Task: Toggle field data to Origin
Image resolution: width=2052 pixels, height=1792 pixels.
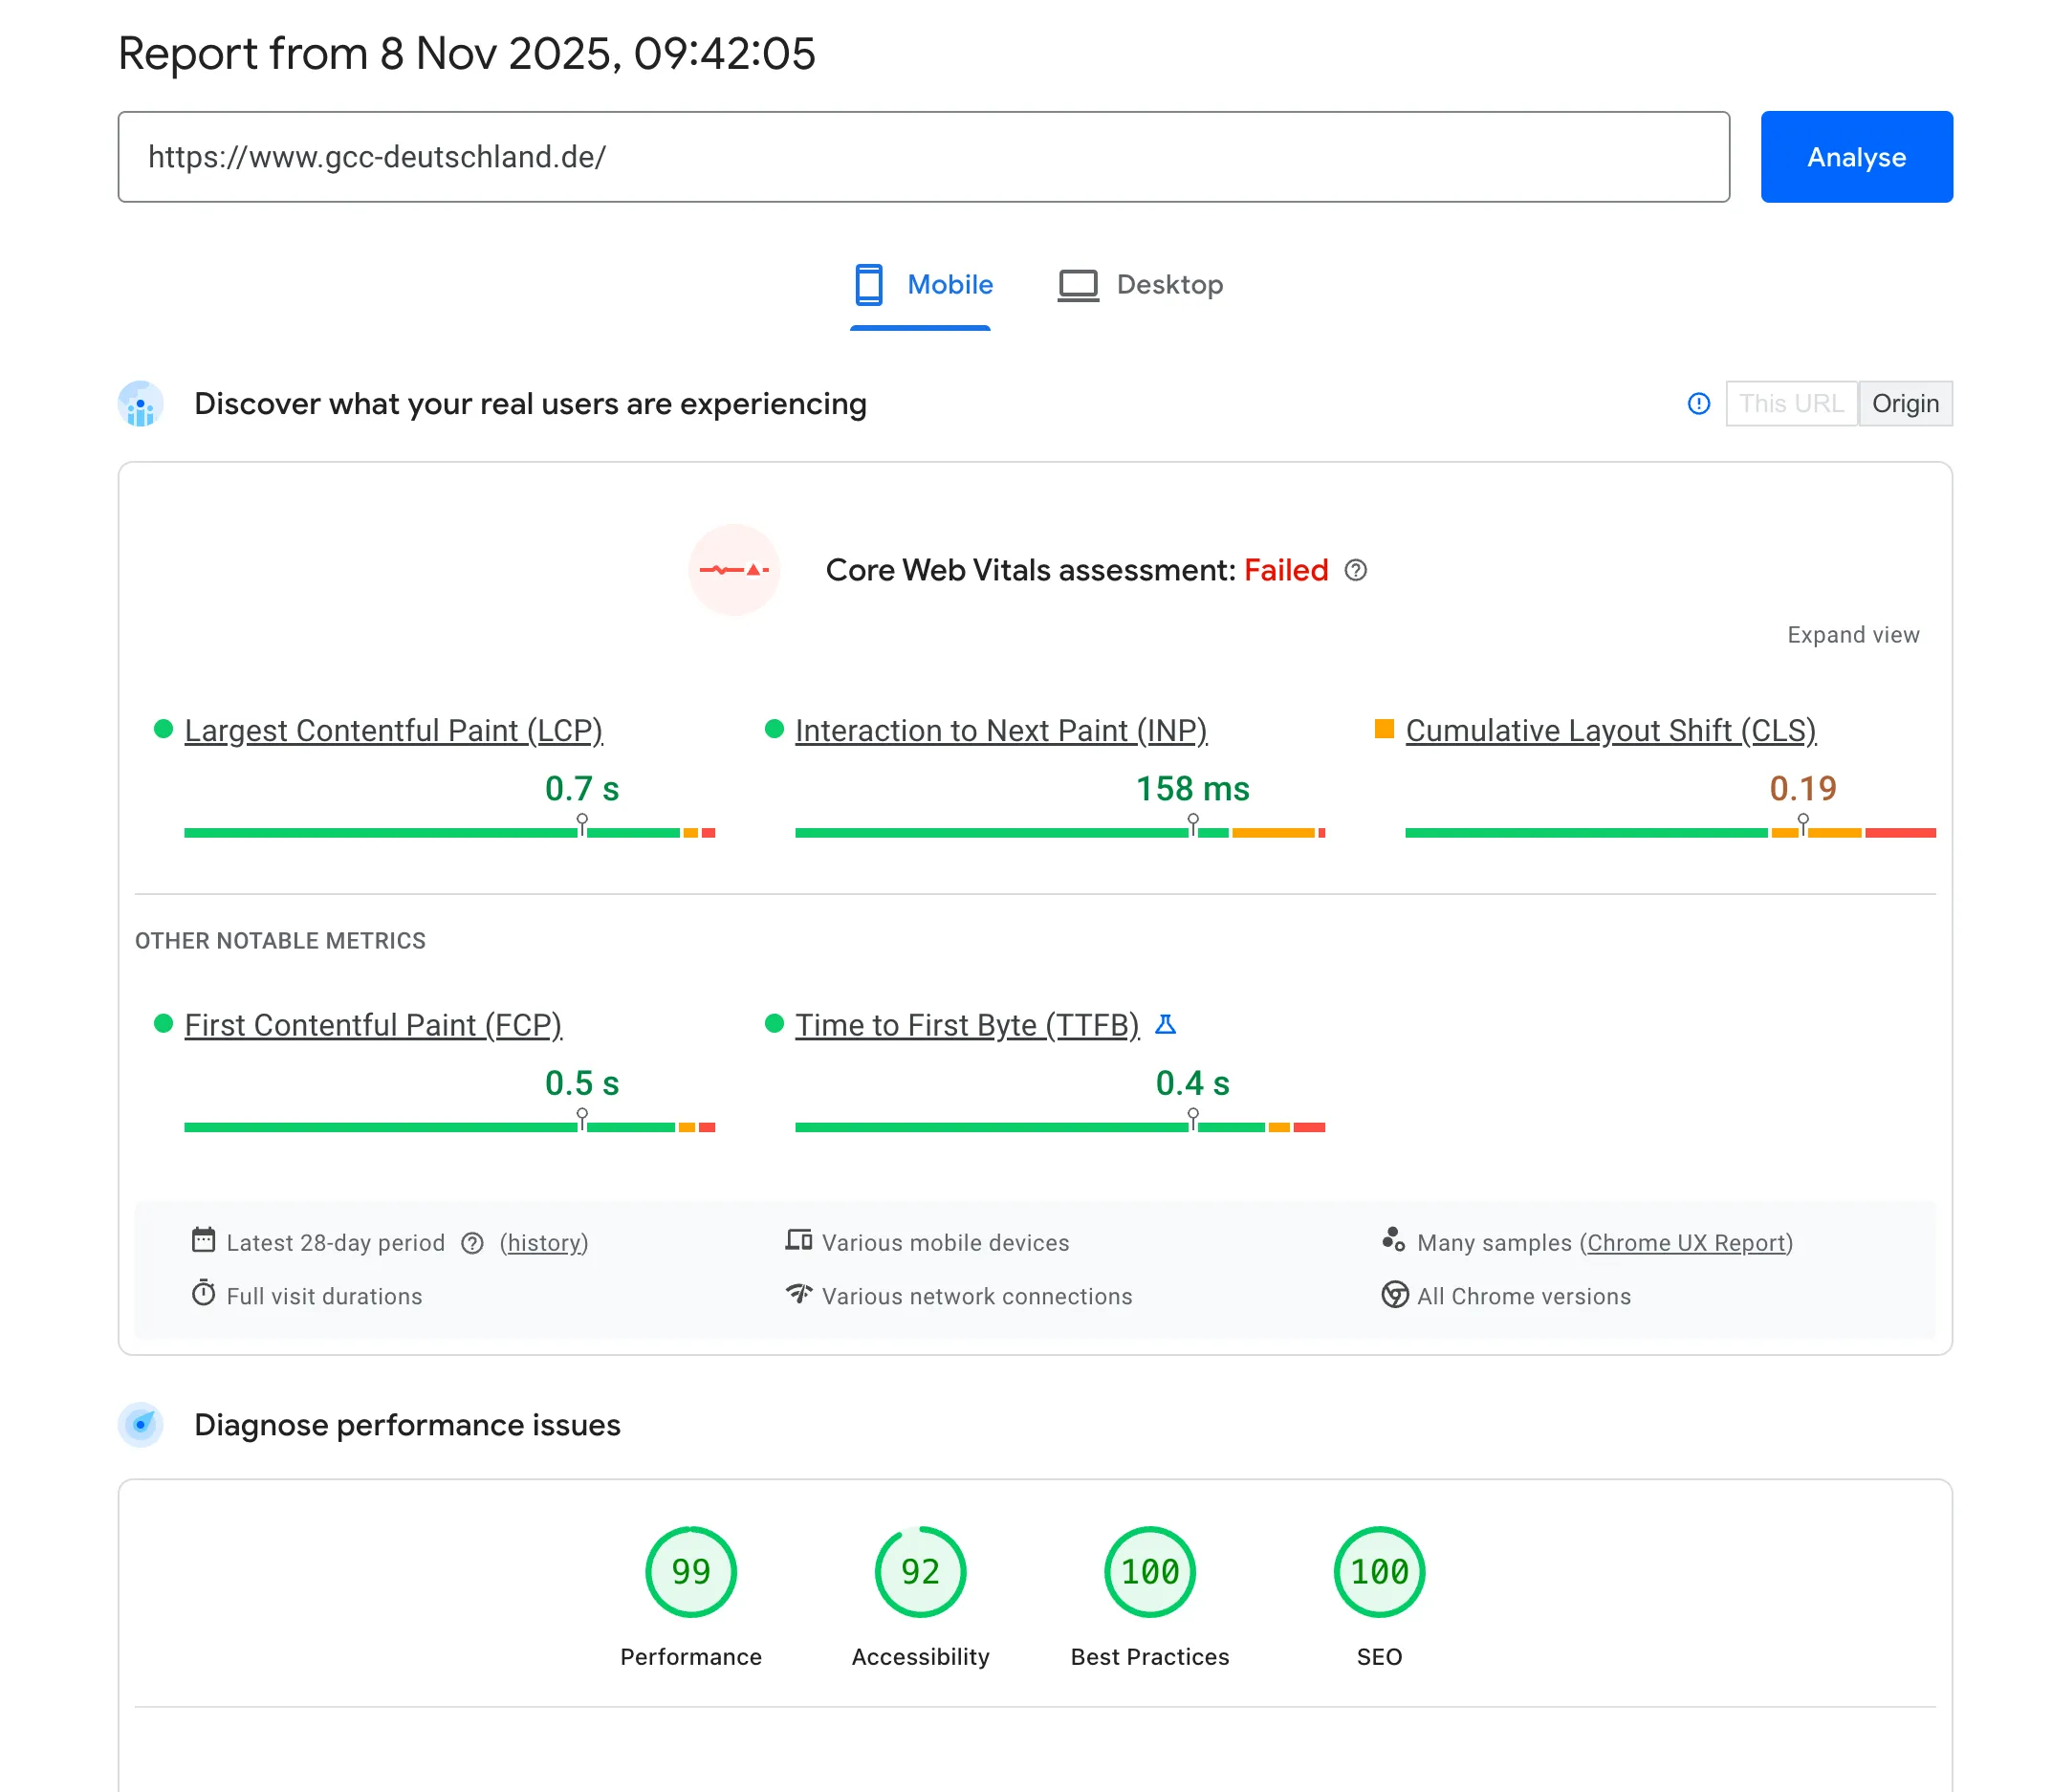Action: pyautogui.click(x=1904, y=403)
